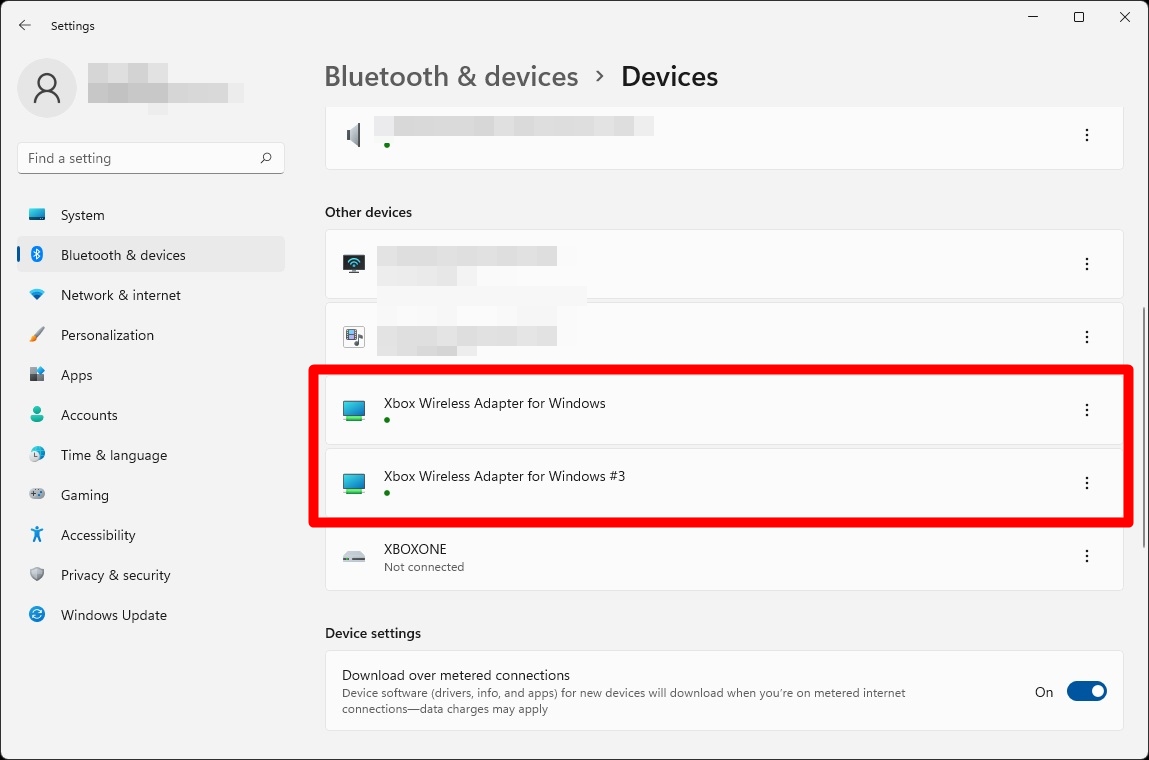Viewport: 1149px width, 760px height.
Task: Open the System settings page
Action: tap(150, 215)
